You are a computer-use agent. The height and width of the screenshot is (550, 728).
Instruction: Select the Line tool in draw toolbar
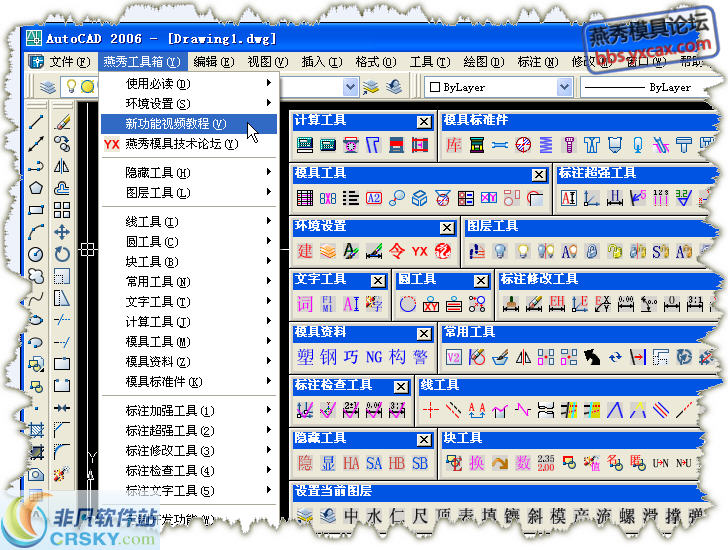pos(36,123)
